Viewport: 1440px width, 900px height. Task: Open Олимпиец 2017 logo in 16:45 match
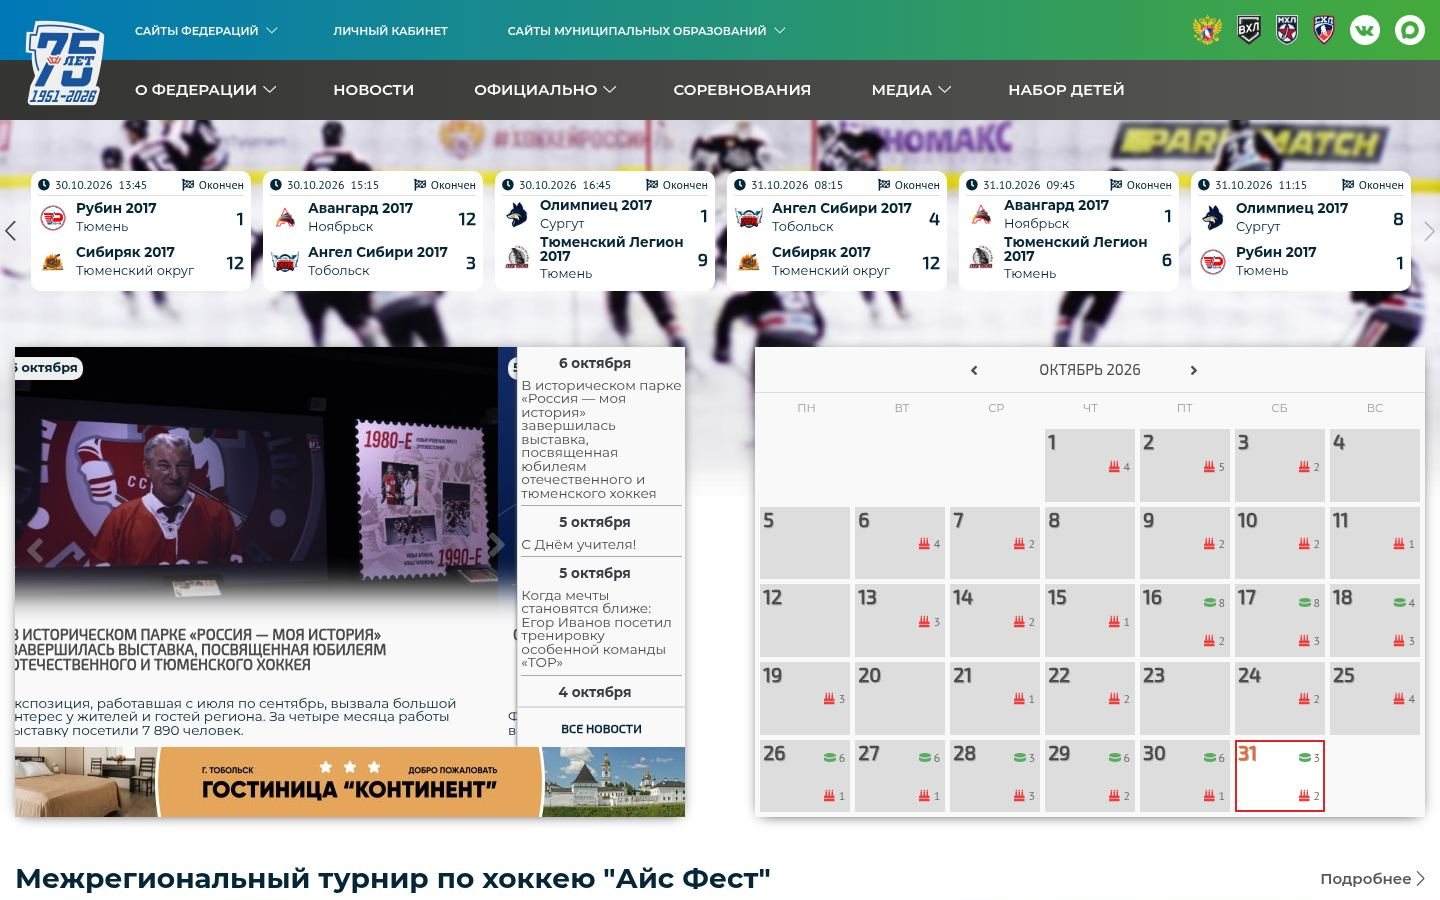coord(517,215)
